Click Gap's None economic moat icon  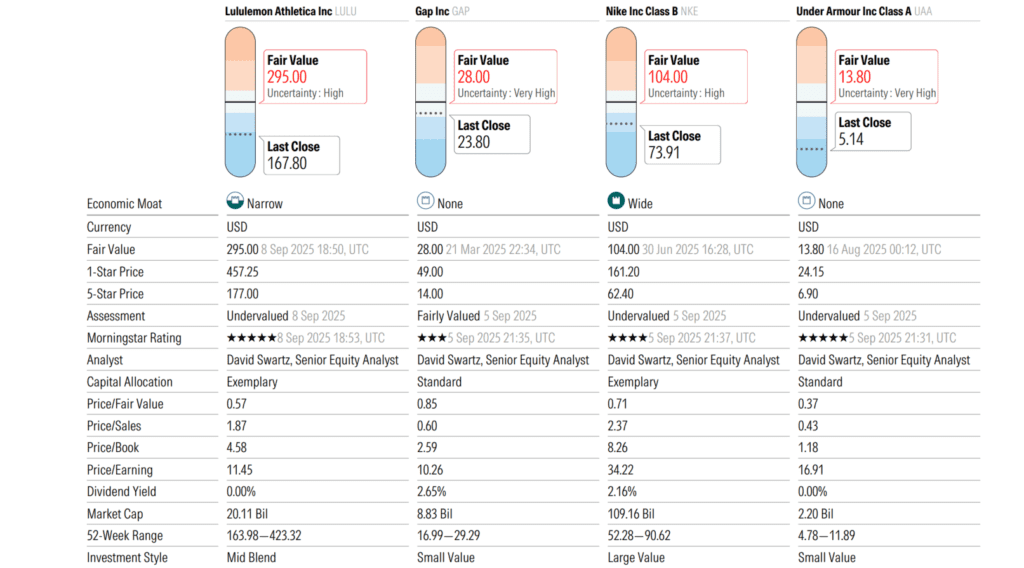pyautogui.click(x=424, y=202)
